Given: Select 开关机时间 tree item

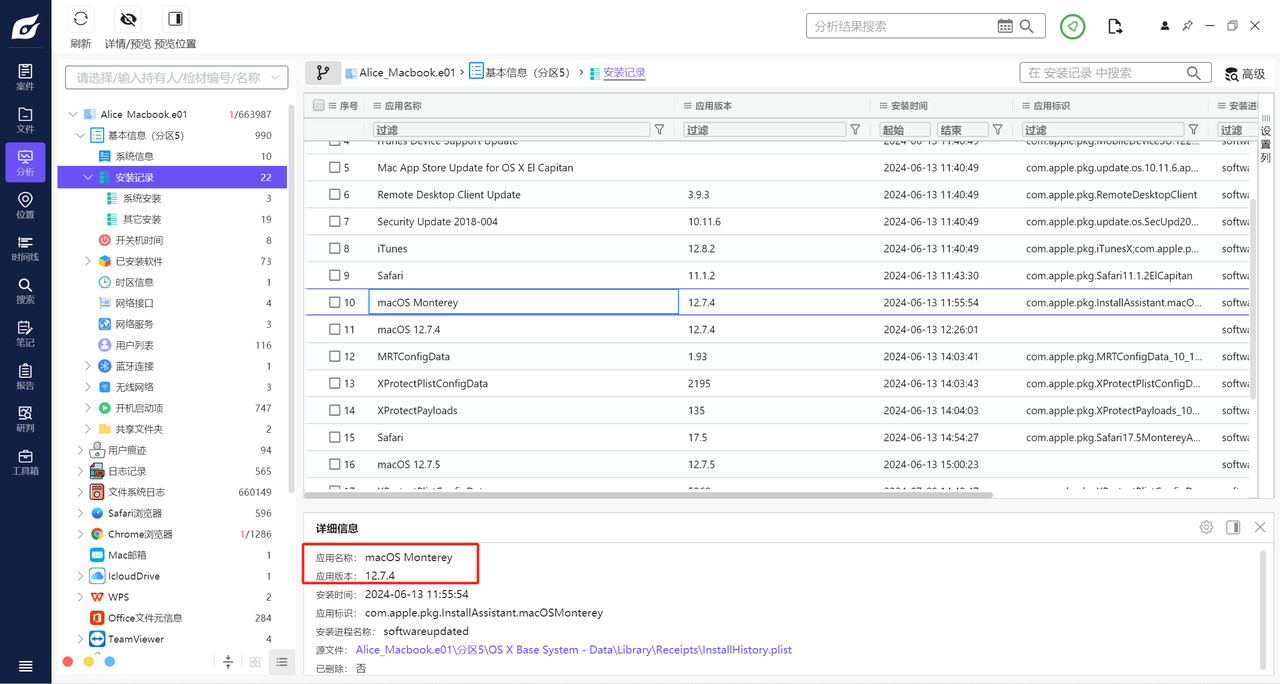Looking at the screenshot, I should click(138, 240).
